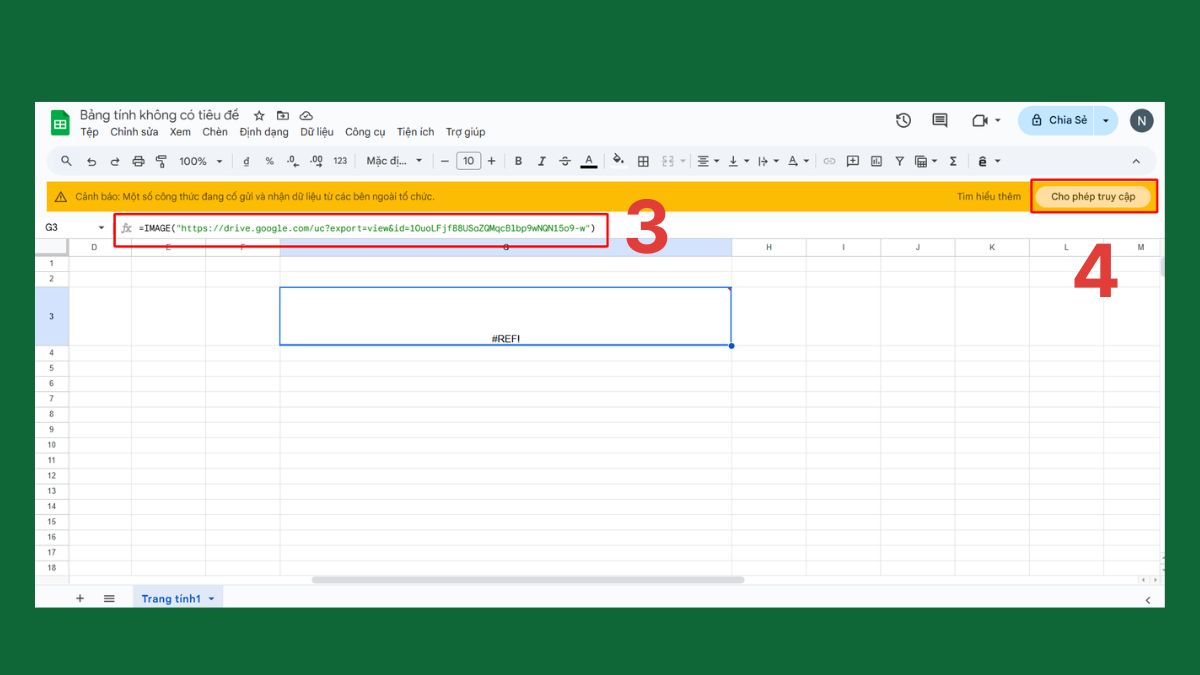Screen dimensions: 1200x675
Task: Click the Tìm hiểu thêm link
Action: point(989,196)
